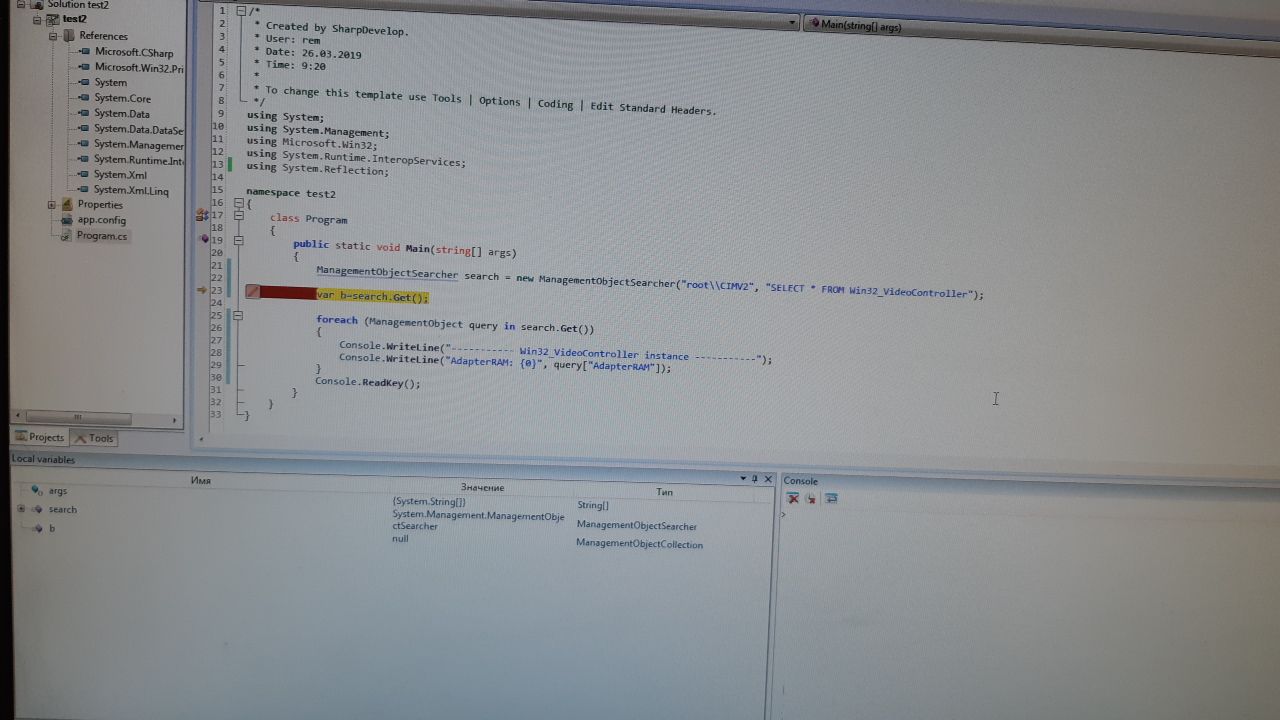The height and width of the screenshot is (720, 1280).
Task: Click the highlighted line var b=search.Get();
Action: tap(372, 296)
